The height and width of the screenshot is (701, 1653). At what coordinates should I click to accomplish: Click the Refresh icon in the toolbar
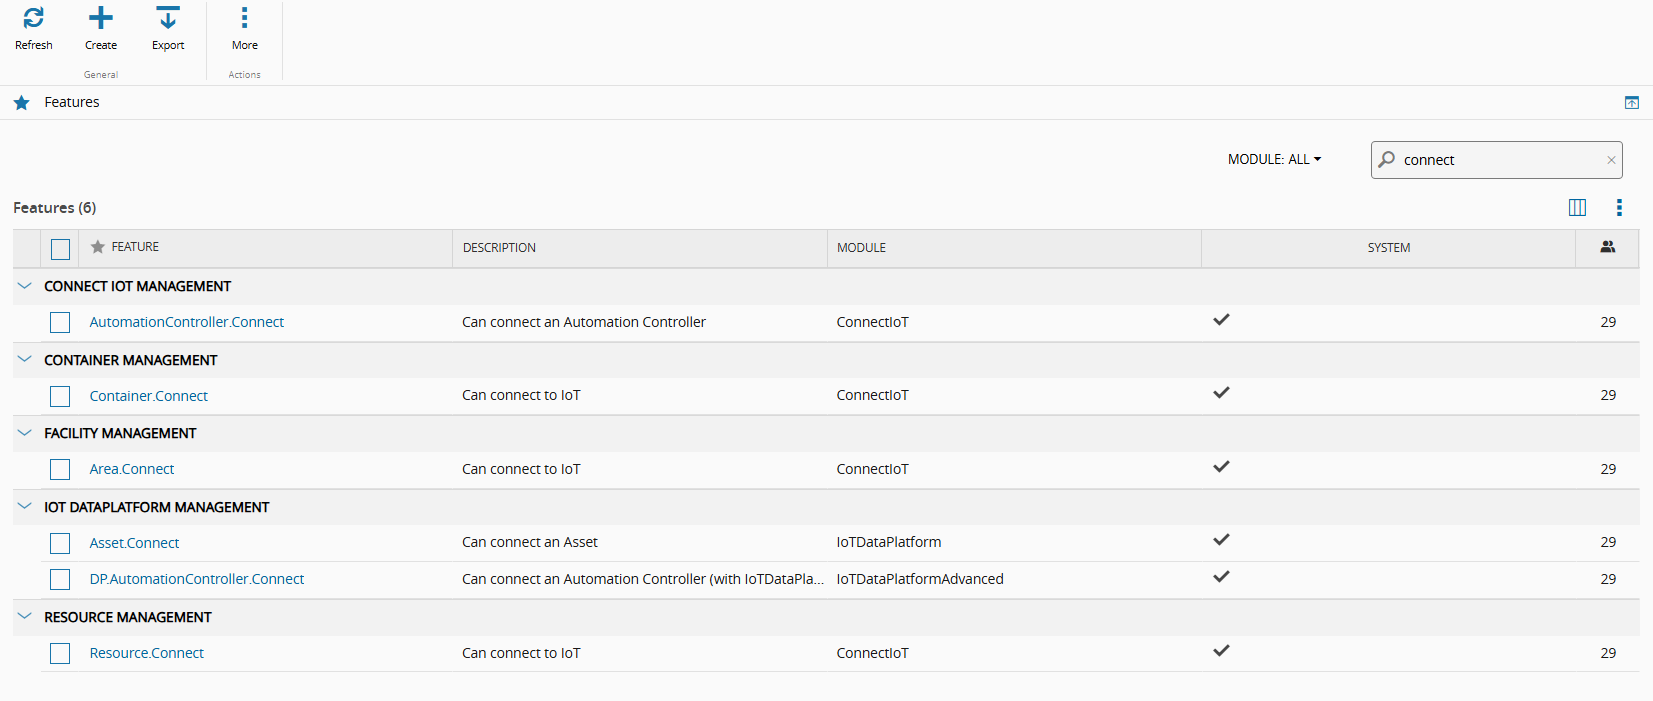click(x=33, y=18)
